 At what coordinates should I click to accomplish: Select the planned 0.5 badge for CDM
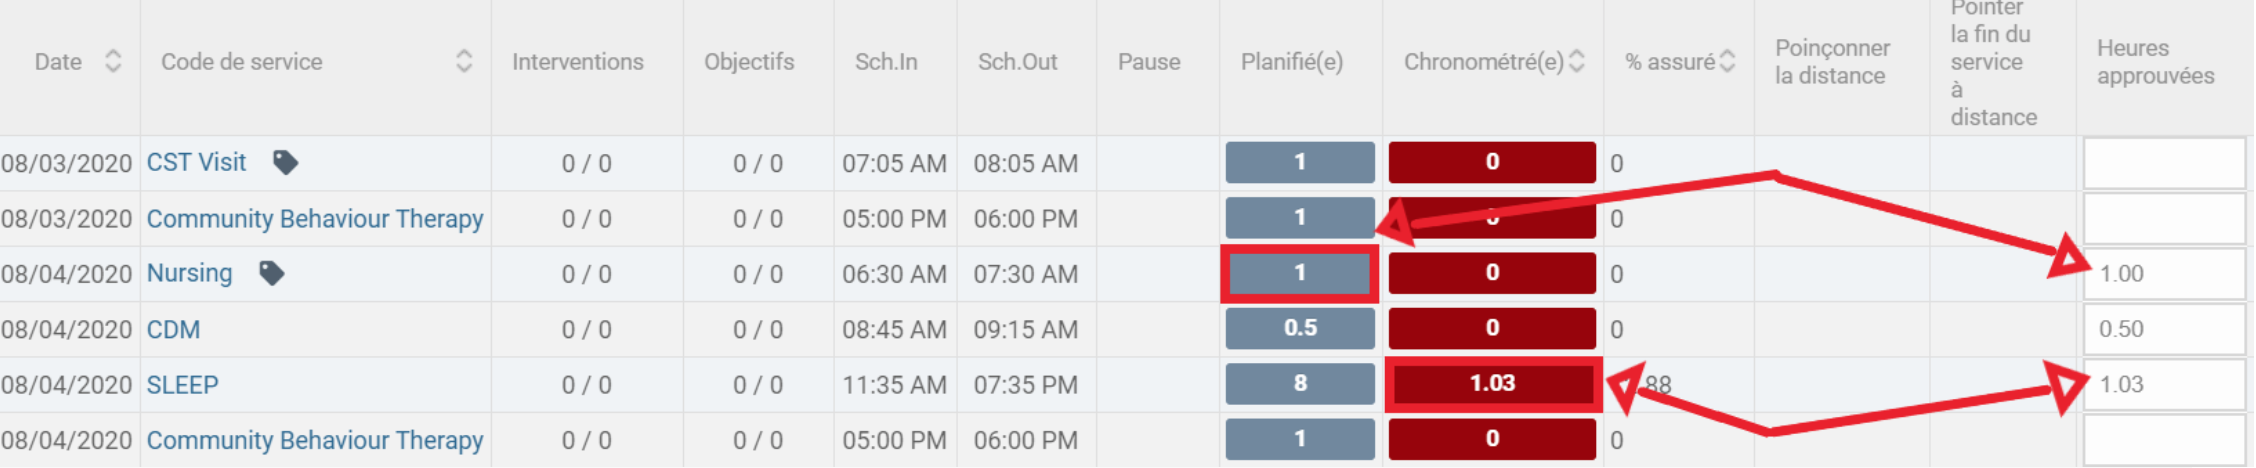tap(1300, 328)
